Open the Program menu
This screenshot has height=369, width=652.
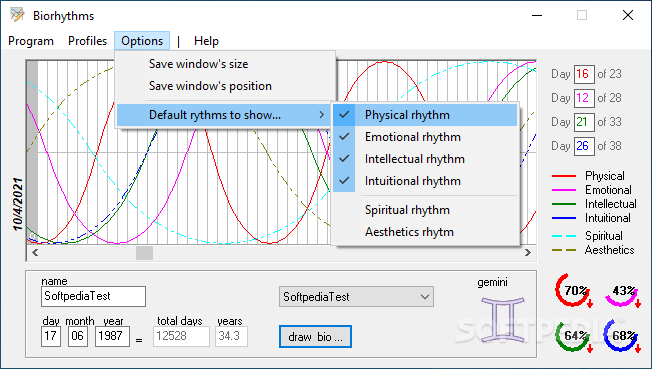[31, 41]
